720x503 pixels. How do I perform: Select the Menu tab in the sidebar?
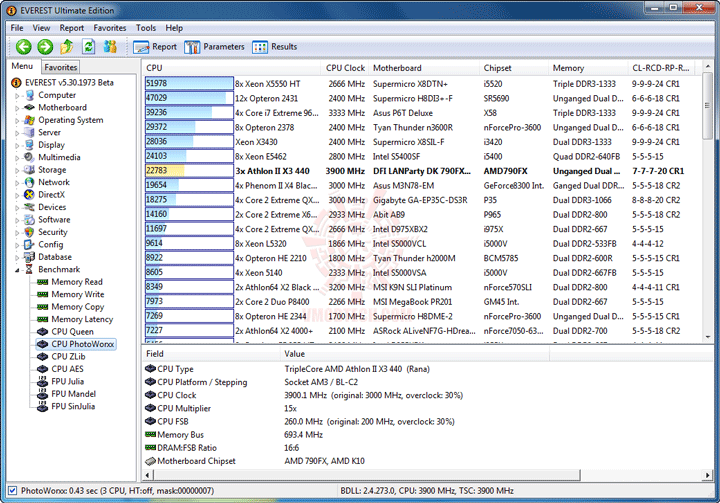click(x=22, y=66)
